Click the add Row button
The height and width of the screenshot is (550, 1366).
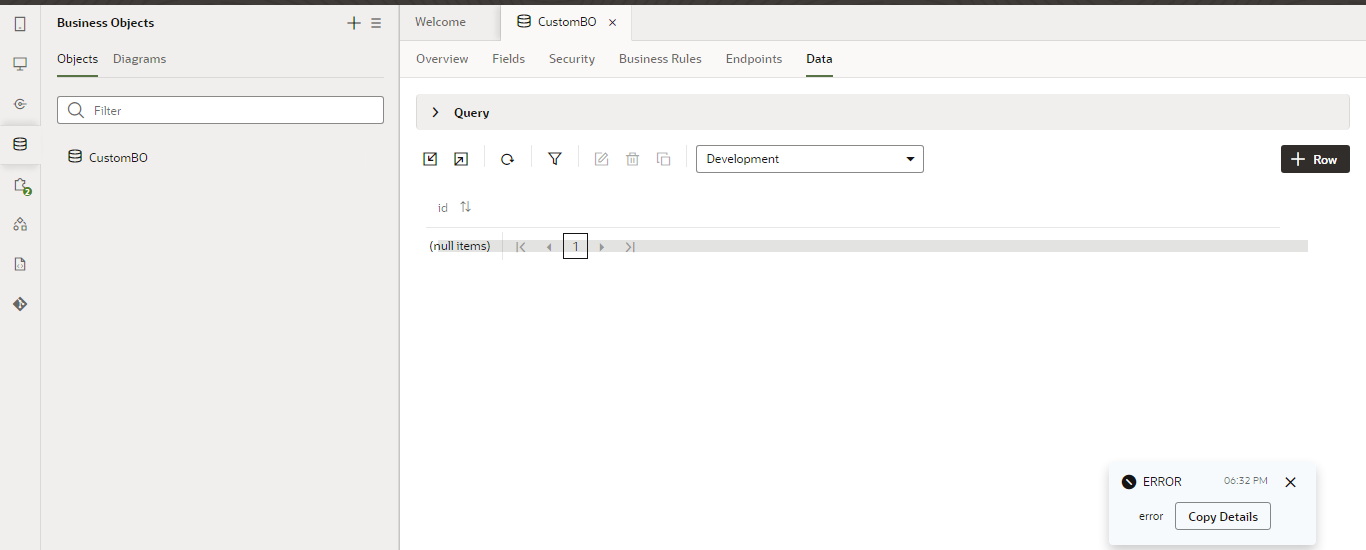1315,159
